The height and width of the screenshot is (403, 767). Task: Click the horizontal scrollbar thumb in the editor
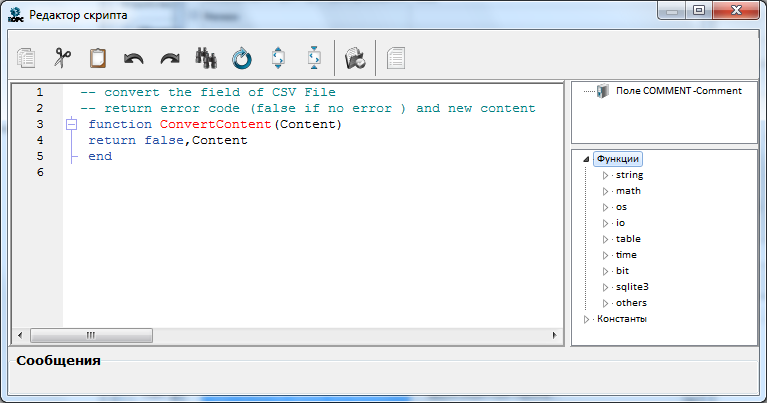tap(91, 336)
